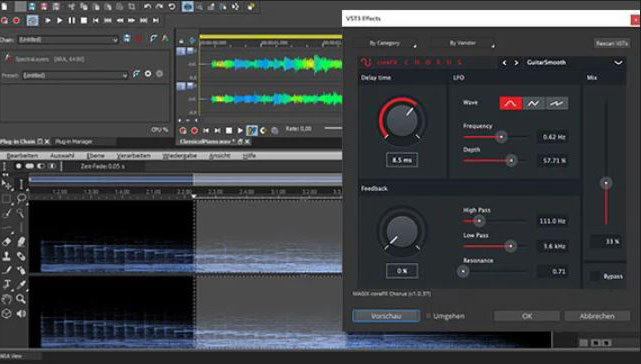Select the Clone Stamp tool in SpectraLayers

tap(6, 256)
